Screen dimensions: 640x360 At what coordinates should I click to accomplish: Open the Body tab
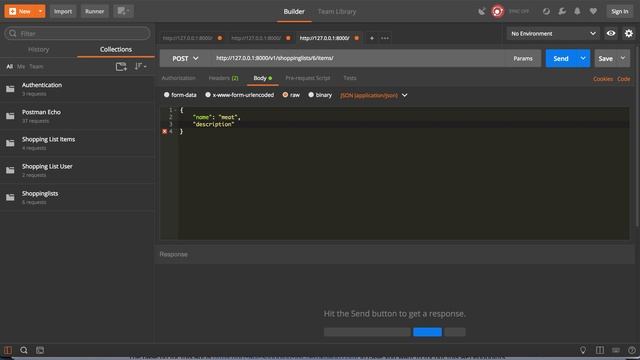coord(262,78)
